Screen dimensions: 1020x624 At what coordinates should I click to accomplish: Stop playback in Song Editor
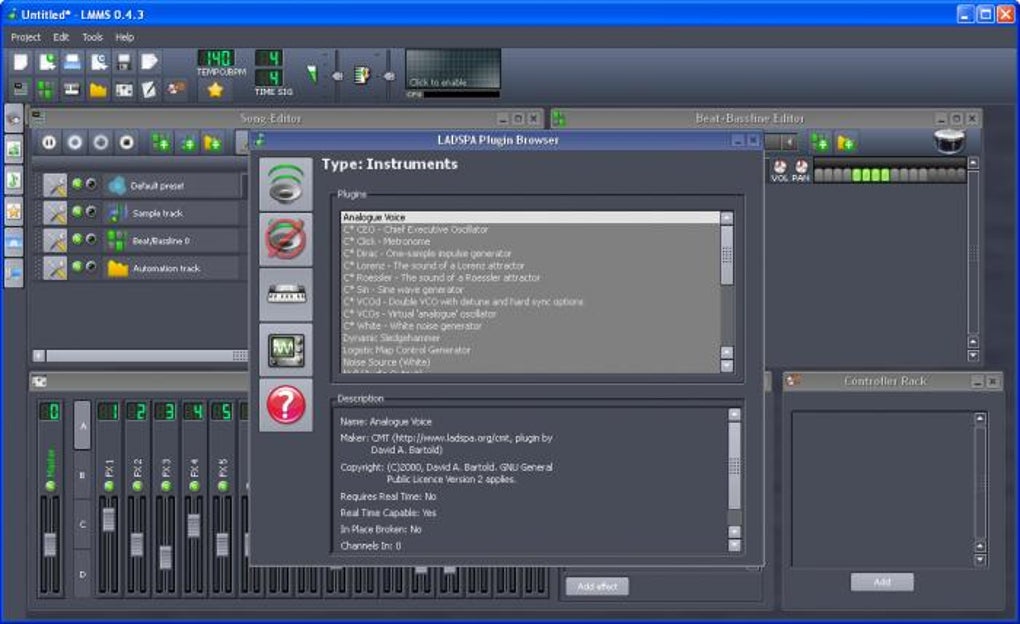[127, 142]
